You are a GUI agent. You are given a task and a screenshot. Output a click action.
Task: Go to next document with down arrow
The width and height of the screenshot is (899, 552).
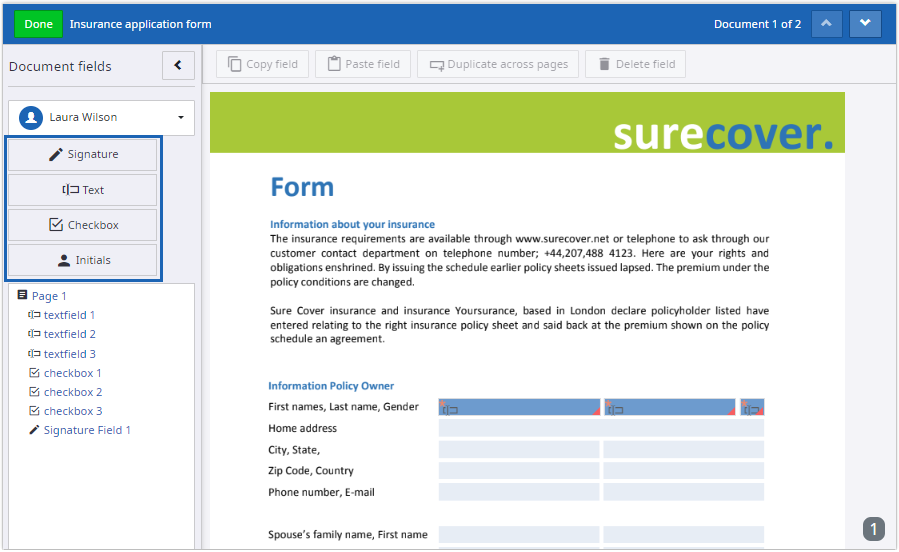(865, 24)
